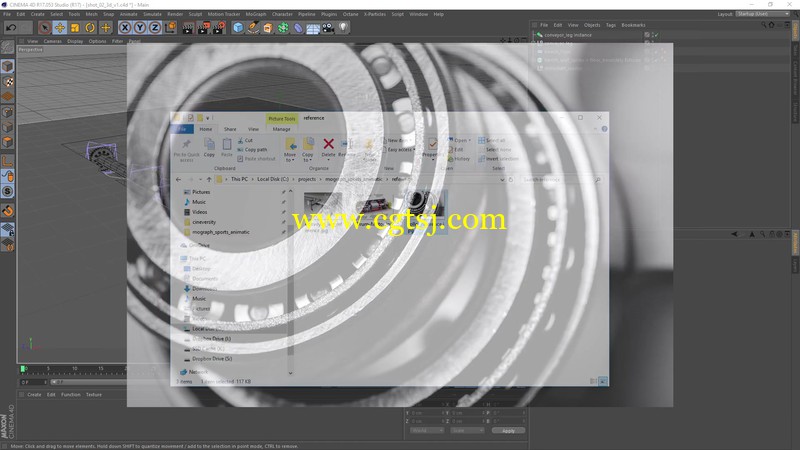
Task: Click the red X Delete icon in Explorer
Action: point(329,144)
